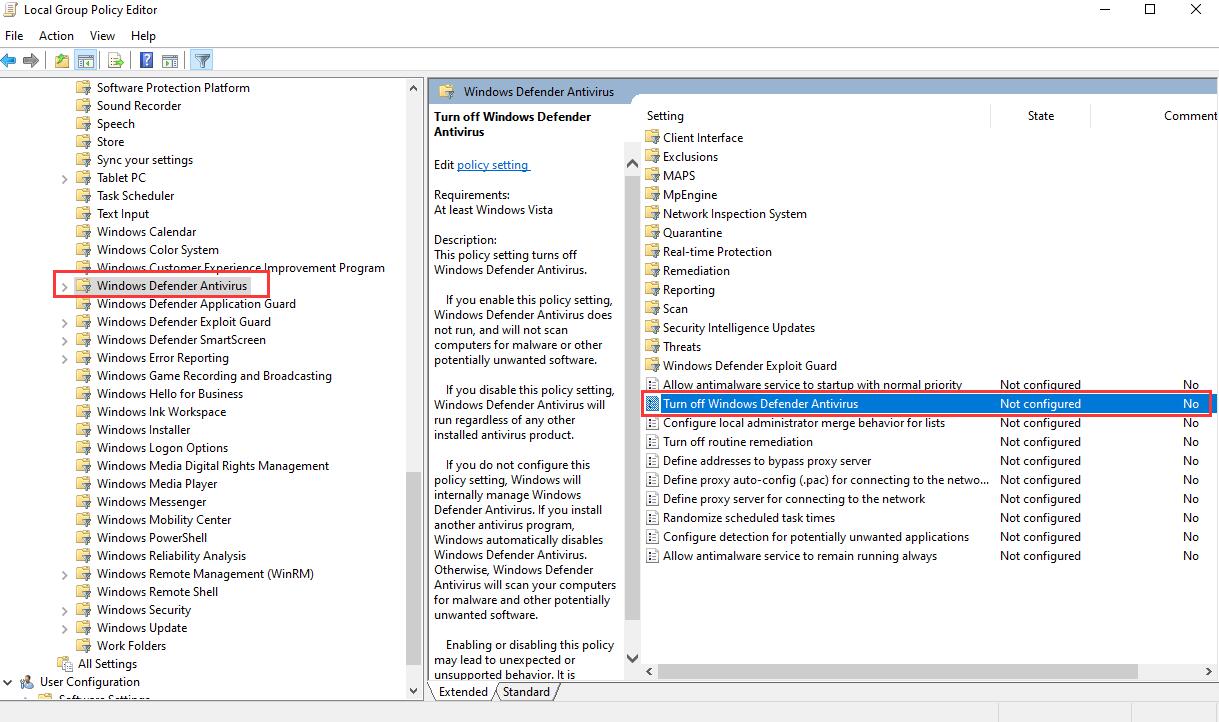Click the Remediation folder icon

(x=653, y=271)
